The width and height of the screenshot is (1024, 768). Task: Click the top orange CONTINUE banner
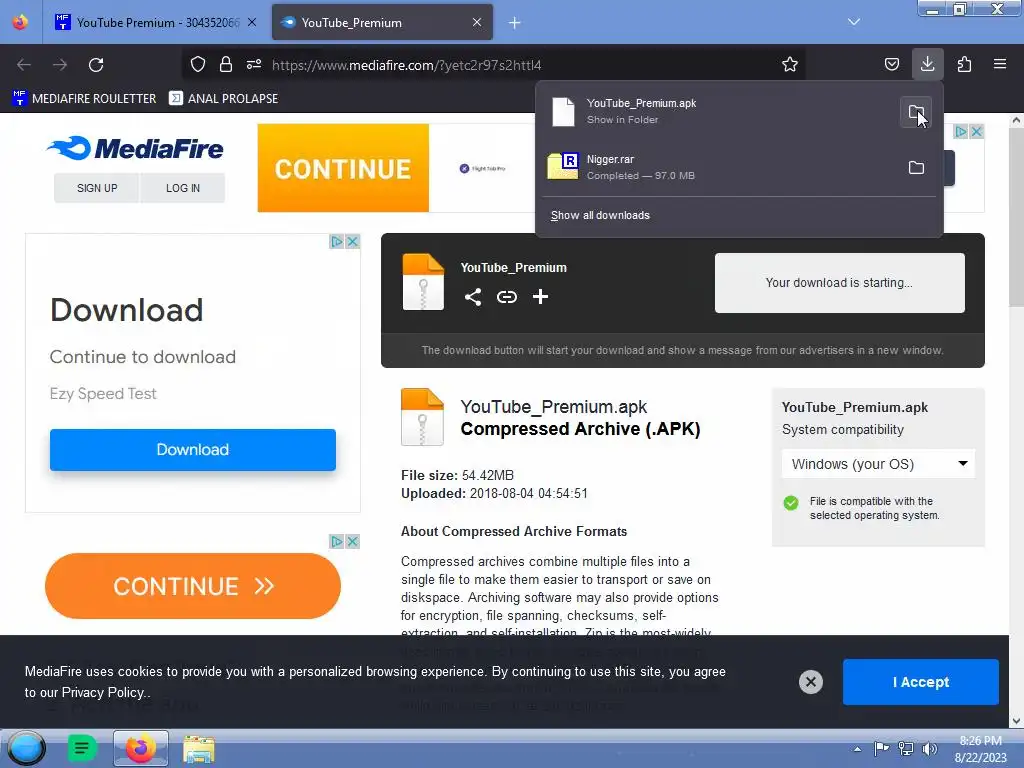coord(343,168)
